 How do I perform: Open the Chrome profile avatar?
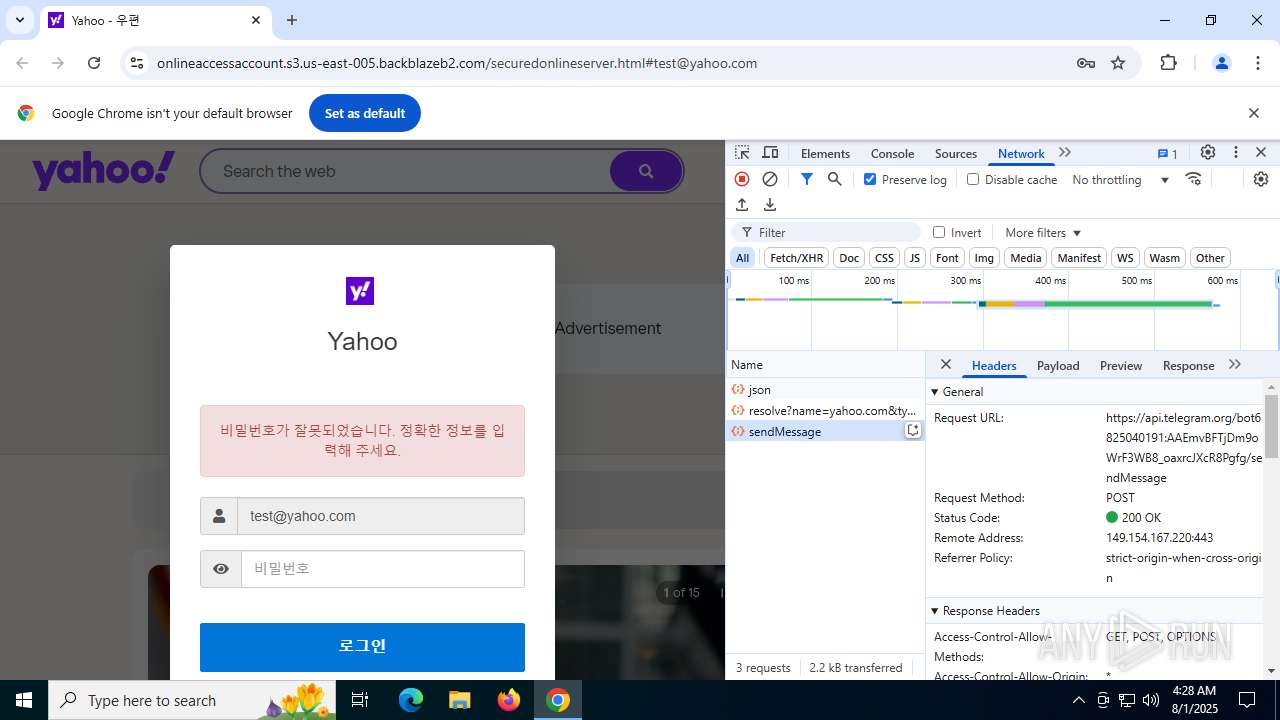pos(1221,63)
